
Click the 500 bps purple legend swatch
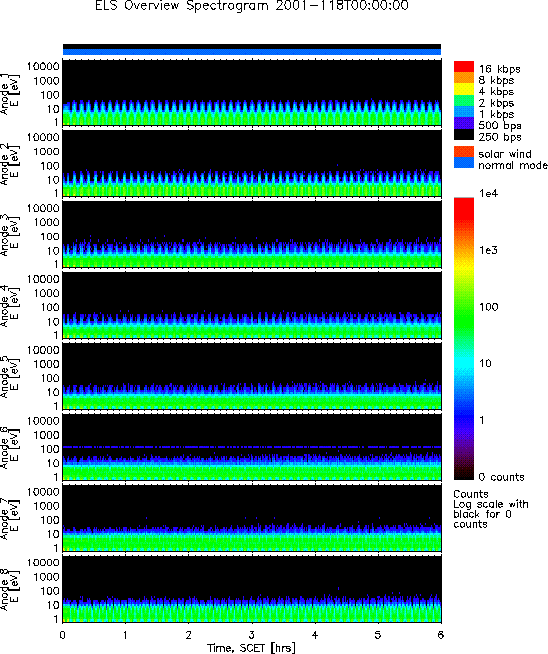tap(464, 123)
